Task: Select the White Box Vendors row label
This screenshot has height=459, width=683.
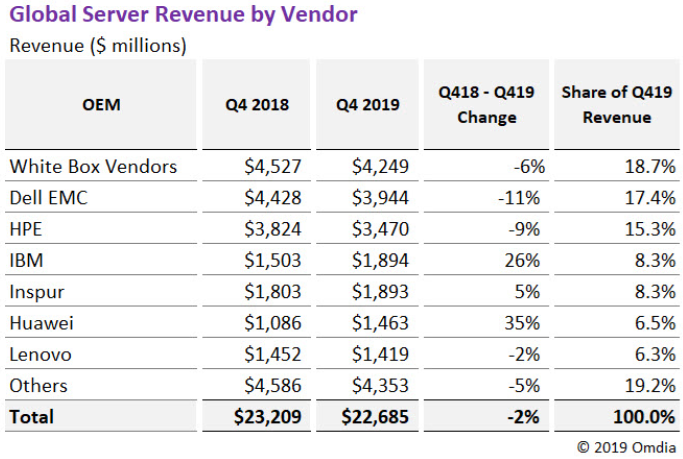Action: tap(93, 167)
